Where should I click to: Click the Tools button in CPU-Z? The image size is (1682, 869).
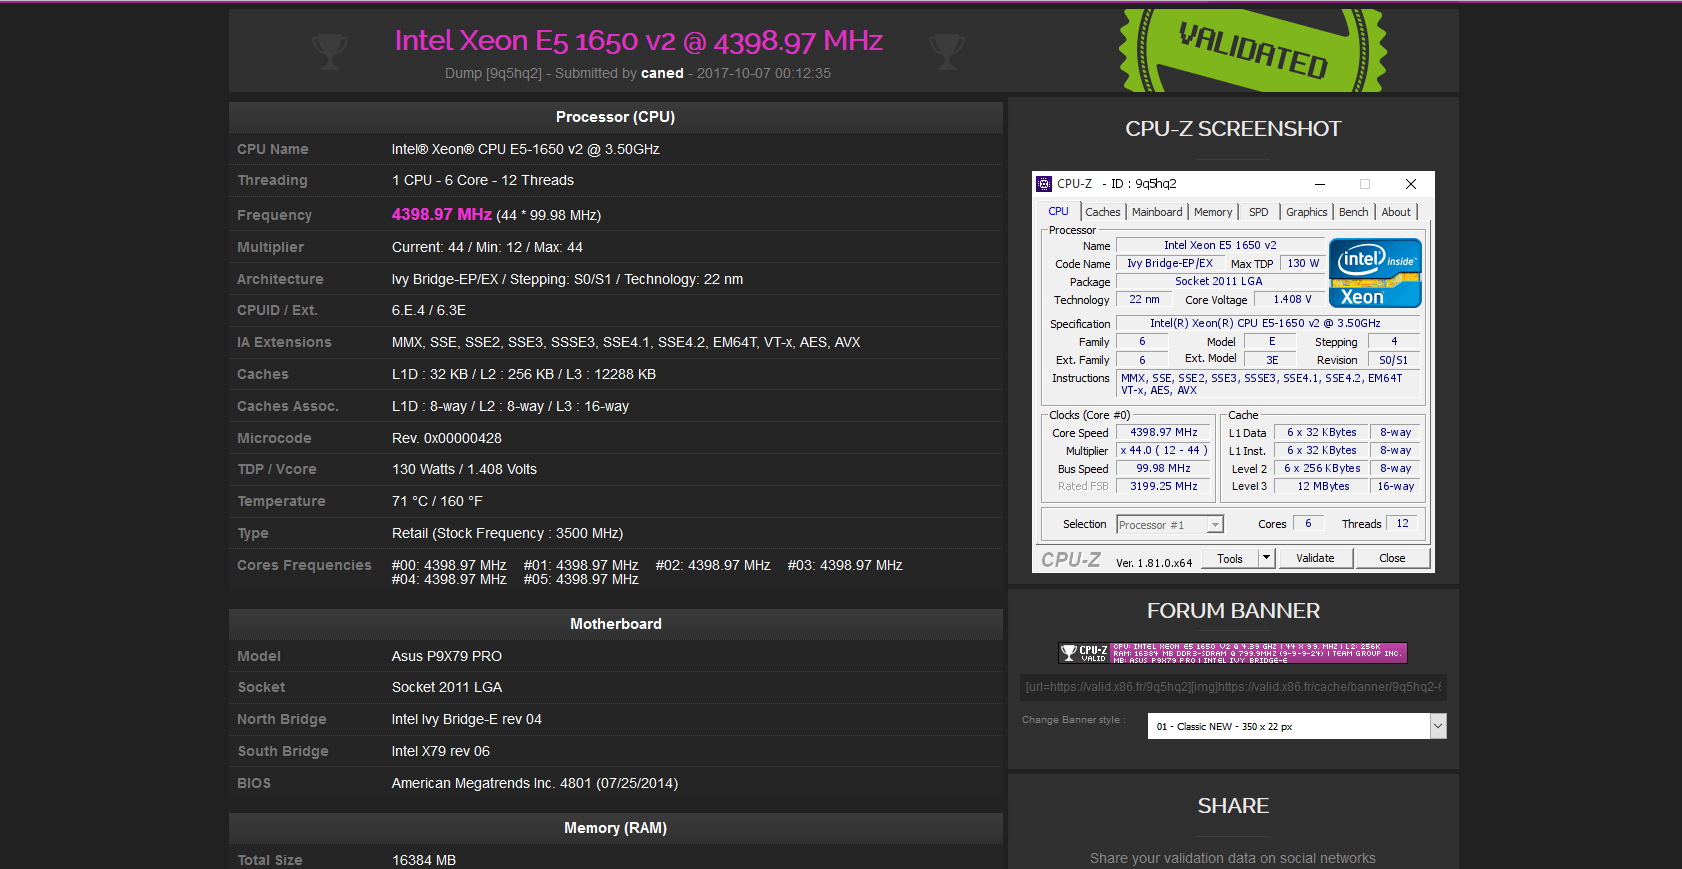pos(1230,558)
